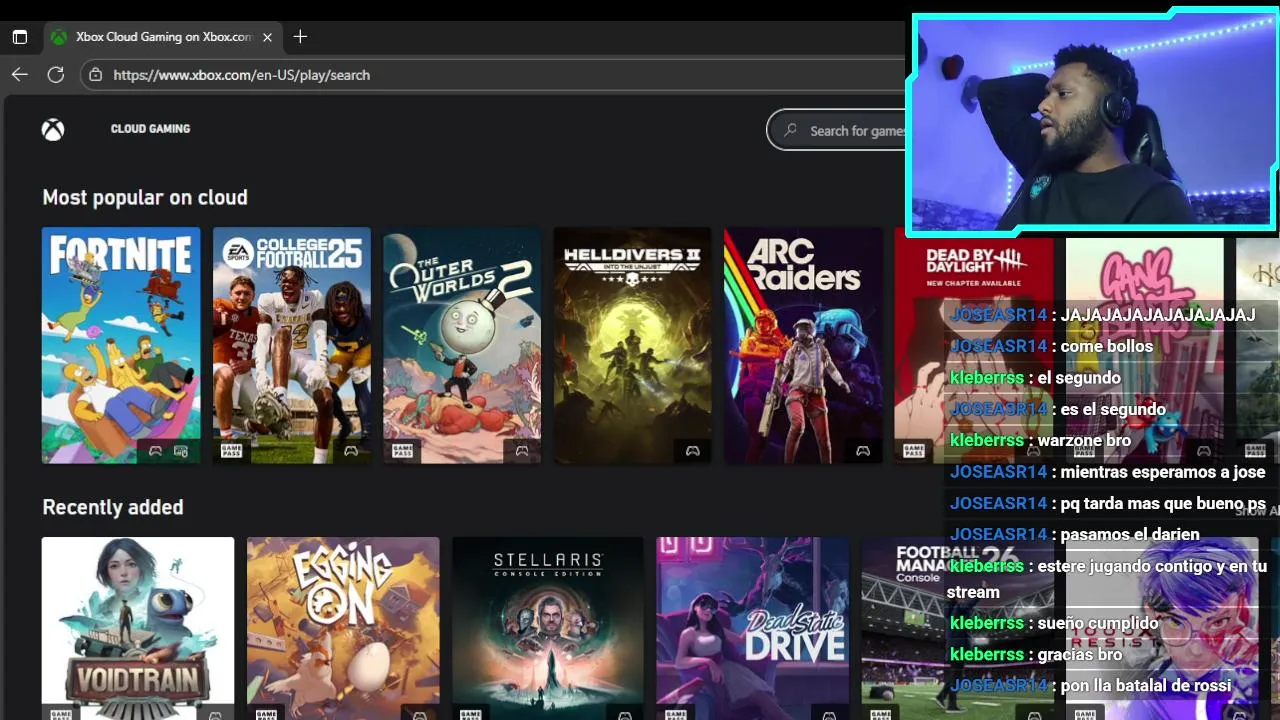The height and width of the screenshot is (720, 1280).
Task: Click controller icon on Outer Worlds 2
Action: pos(522,451)
